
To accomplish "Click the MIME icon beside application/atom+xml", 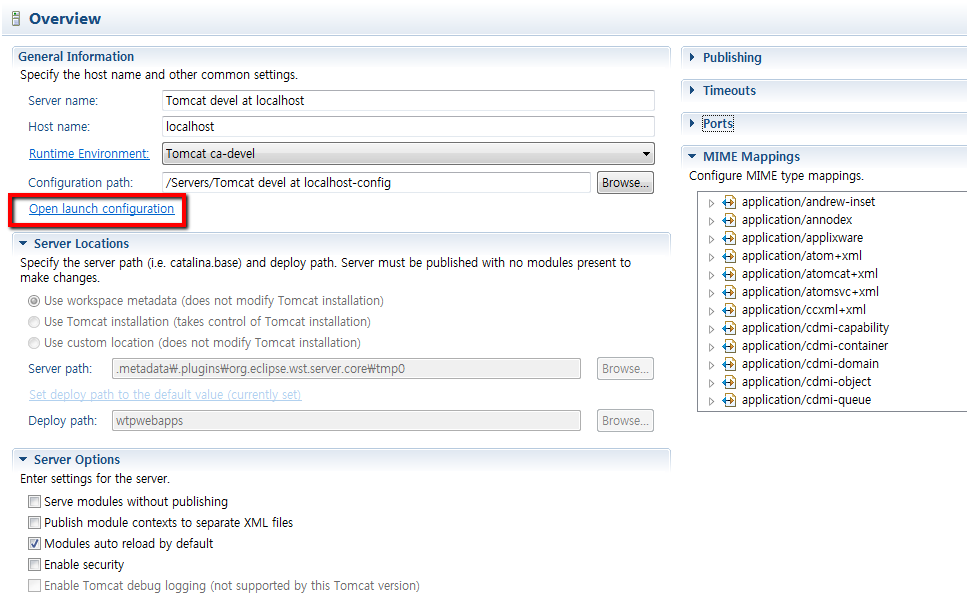I will pos(729,256).
